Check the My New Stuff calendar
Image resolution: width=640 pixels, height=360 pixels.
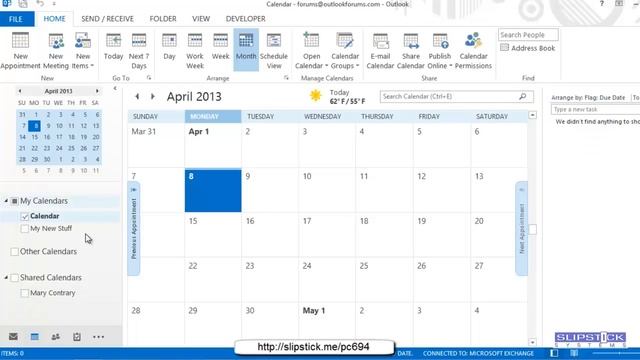(24, 229)
